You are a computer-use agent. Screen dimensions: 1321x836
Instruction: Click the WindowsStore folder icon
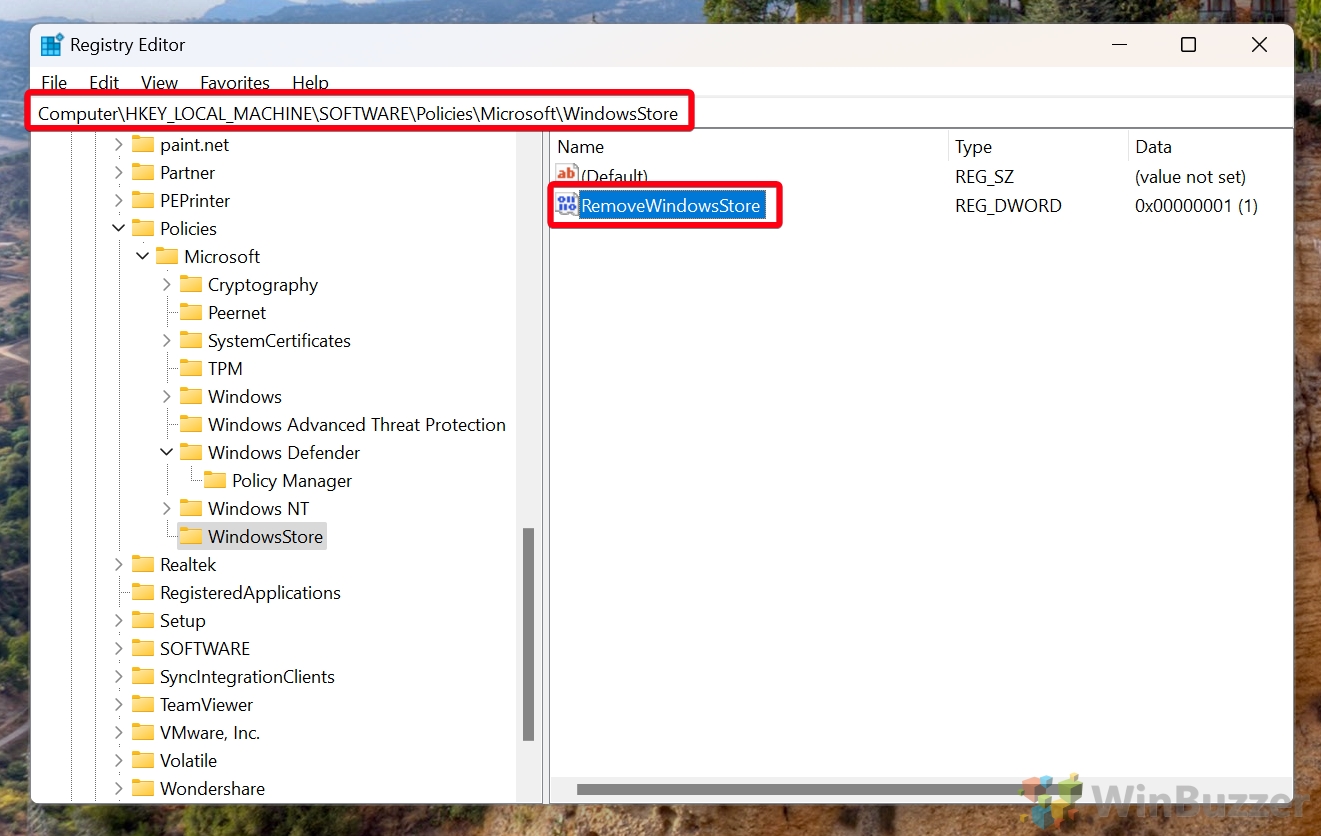coord(191,537)
